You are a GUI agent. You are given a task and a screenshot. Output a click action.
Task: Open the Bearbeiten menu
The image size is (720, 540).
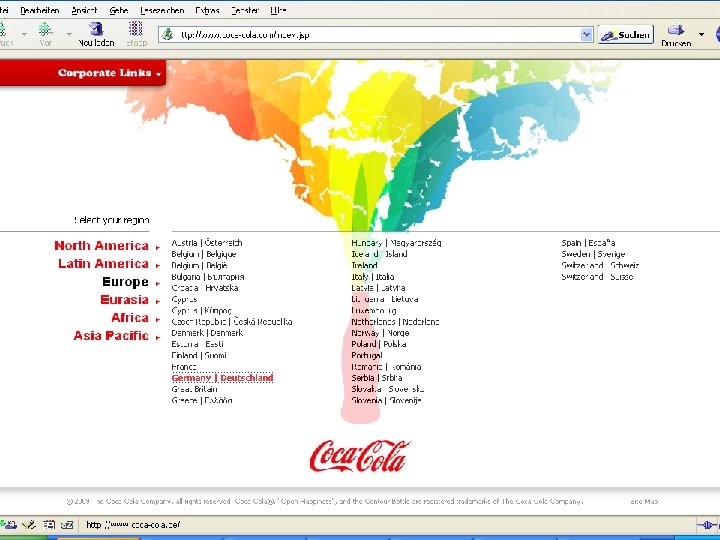[39, 10]
